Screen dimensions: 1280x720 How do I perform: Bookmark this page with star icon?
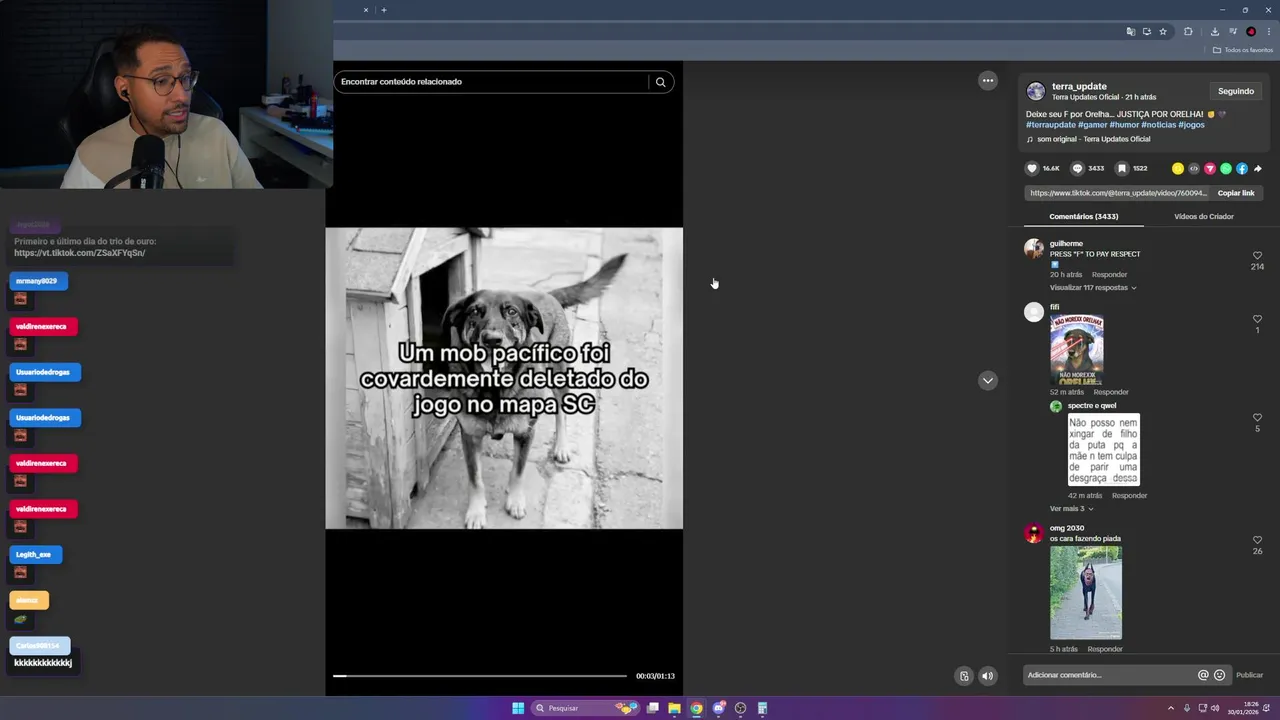coord(1163,32)
